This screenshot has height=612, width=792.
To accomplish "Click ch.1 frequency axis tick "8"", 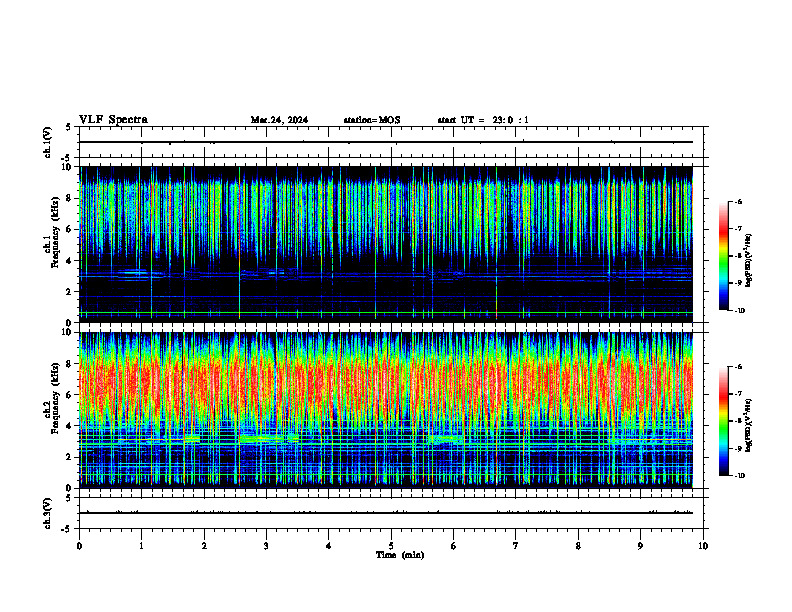I will (70, 198).
